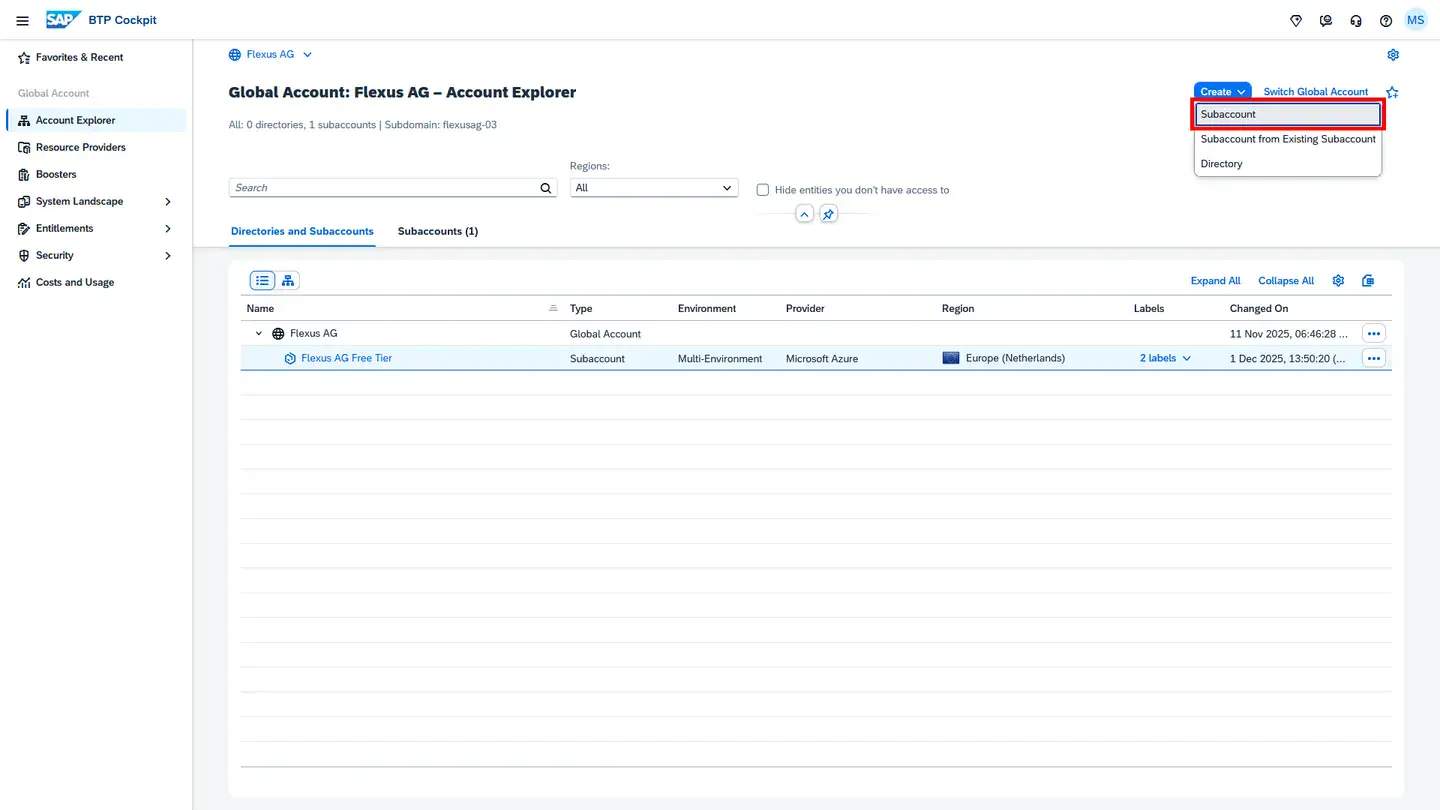
Task: Click the help question mark icon
Action: [x=1385, y=21]
